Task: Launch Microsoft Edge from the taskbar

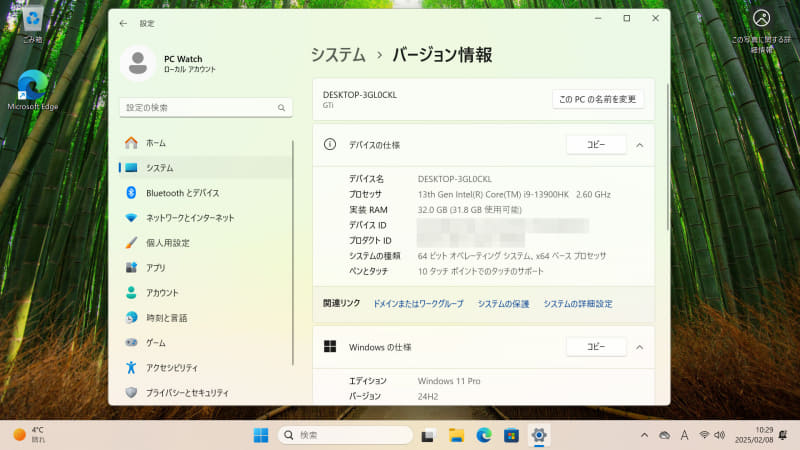Action: pos(484,435)
